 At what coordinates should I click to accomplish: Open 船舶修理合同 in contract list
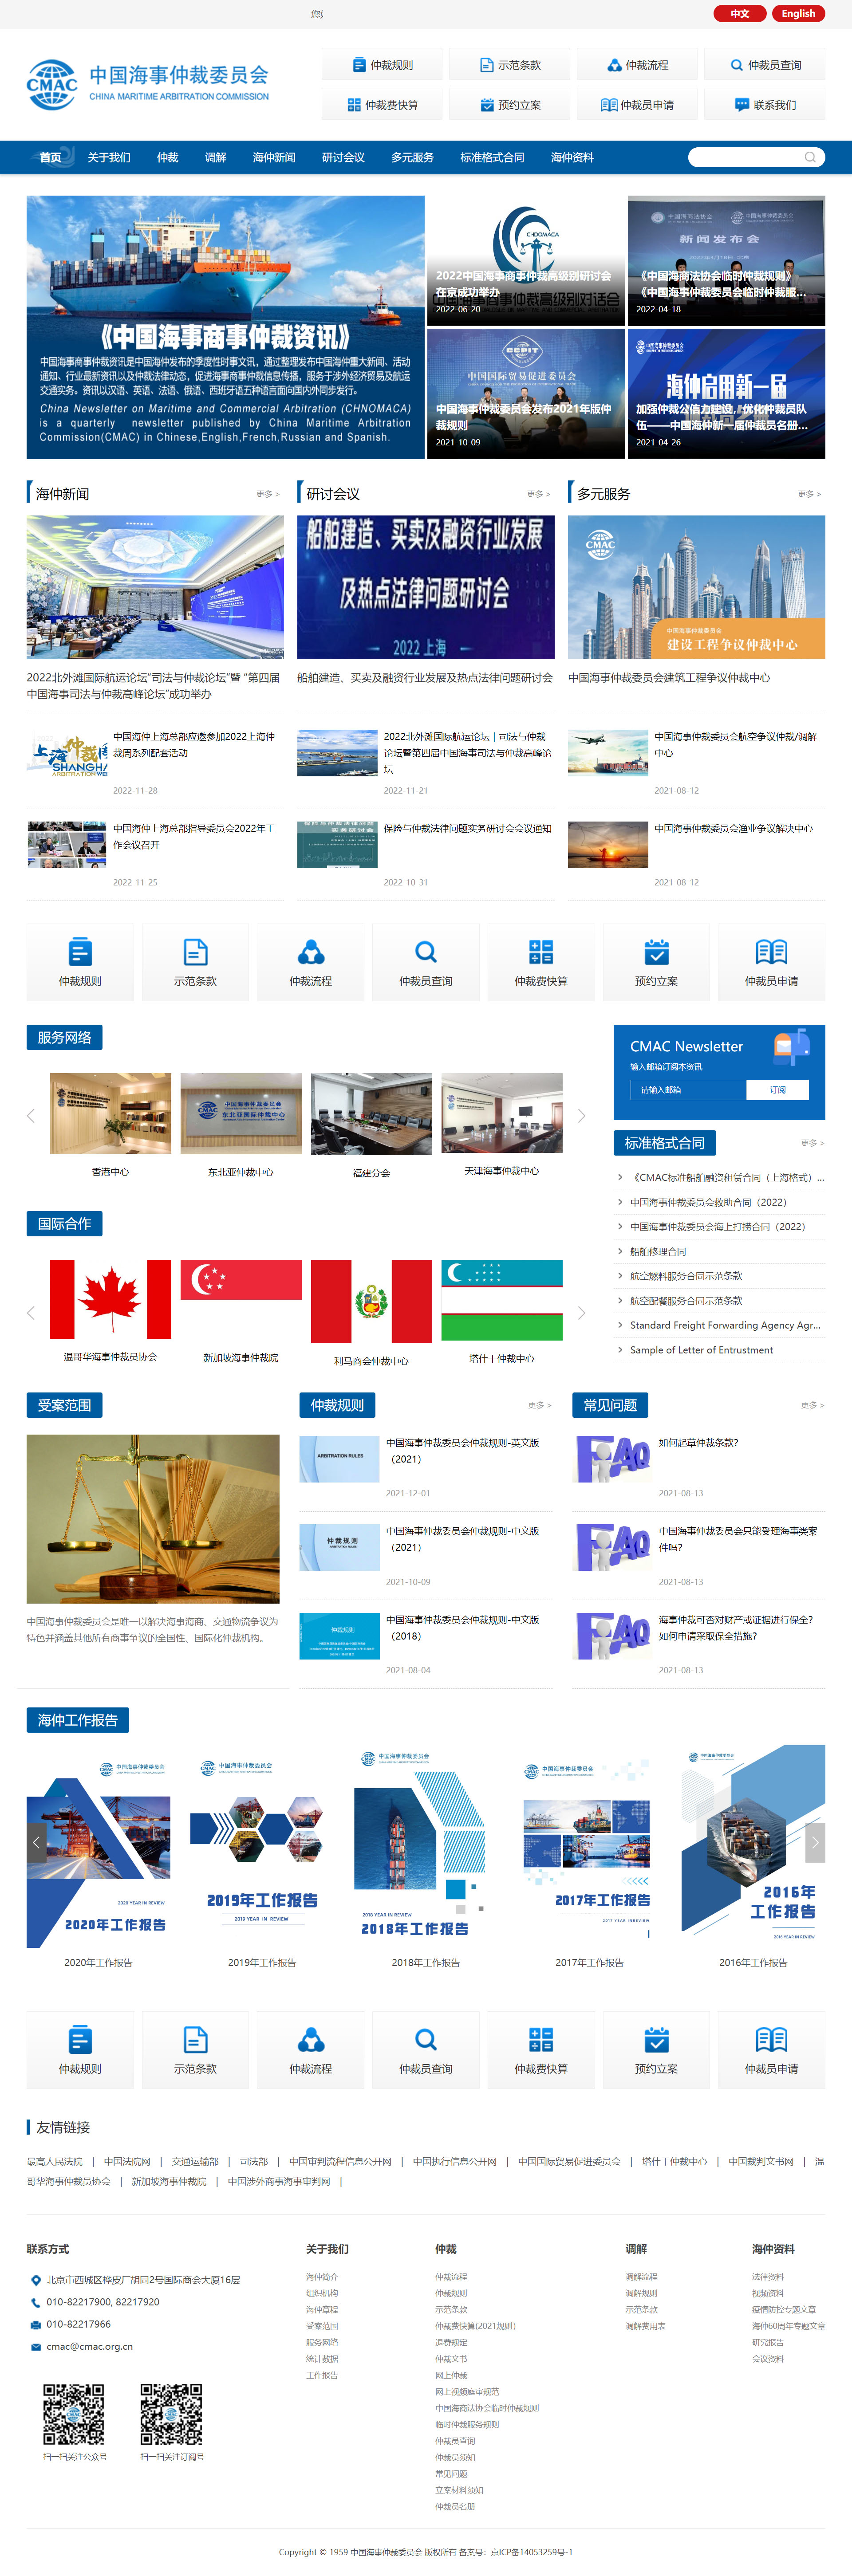tap(658, 1251)
